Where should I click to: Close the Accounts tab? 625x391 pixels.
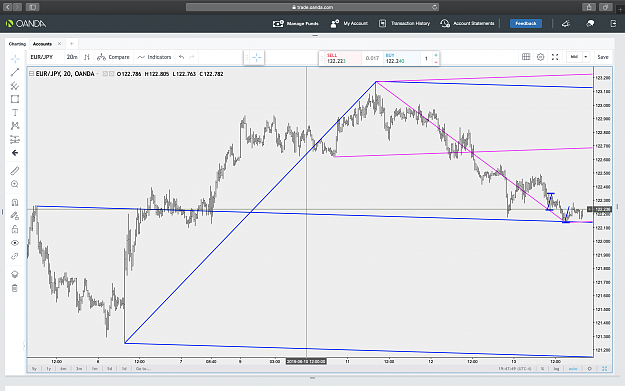(59, 44)
